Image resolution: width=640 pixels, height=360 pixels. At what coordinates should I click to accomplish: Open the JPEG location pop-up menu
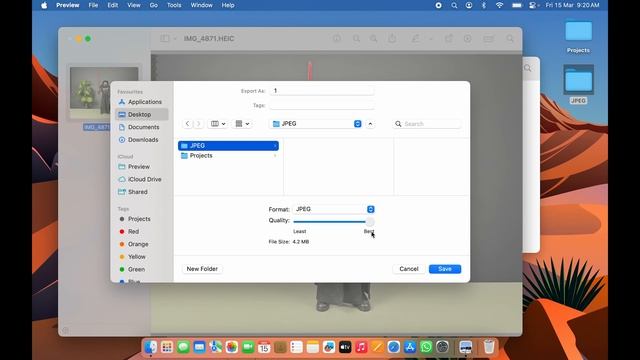pyautogui.click(x=316, y=124)
